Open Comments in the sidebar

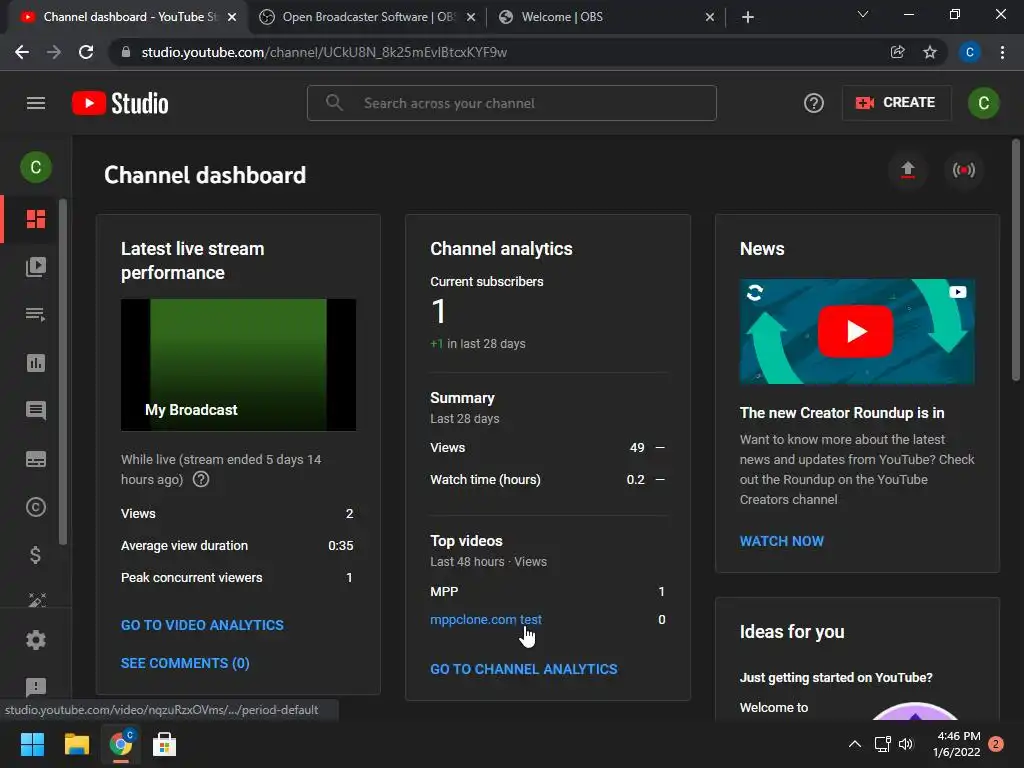(x=36, y=411)
